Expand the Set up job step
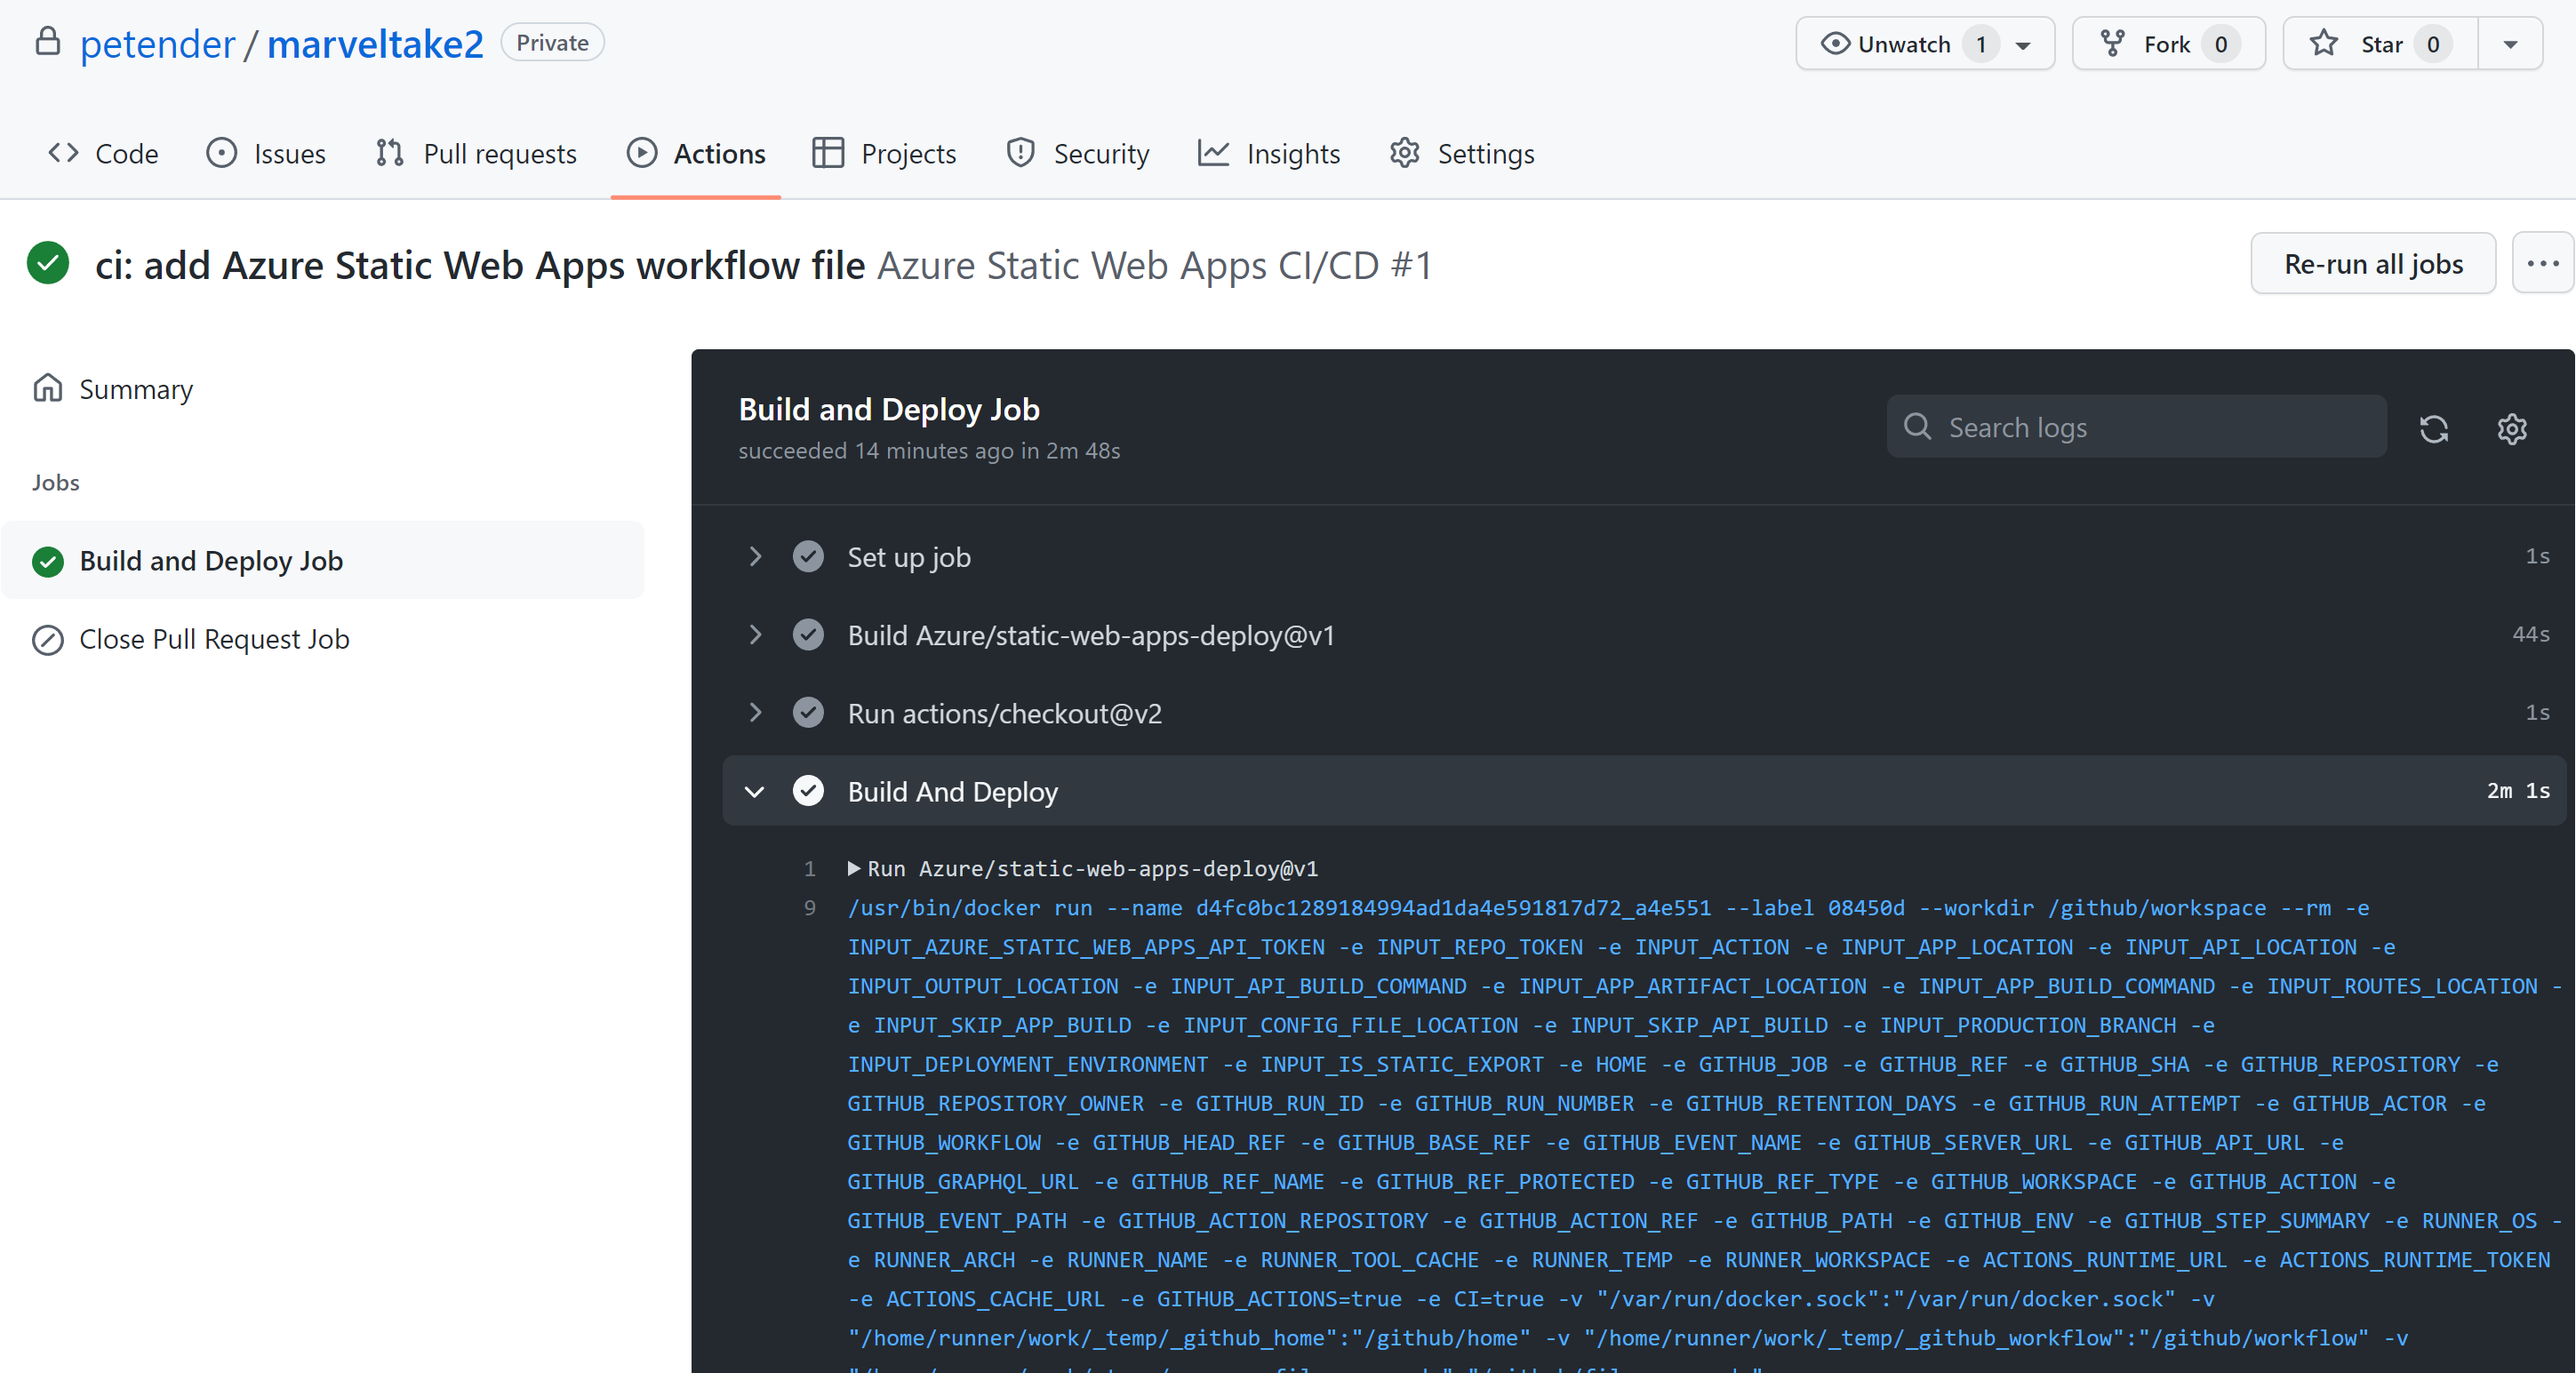This screenshot has width=2576, height=1373. click(x=755, y=557)
